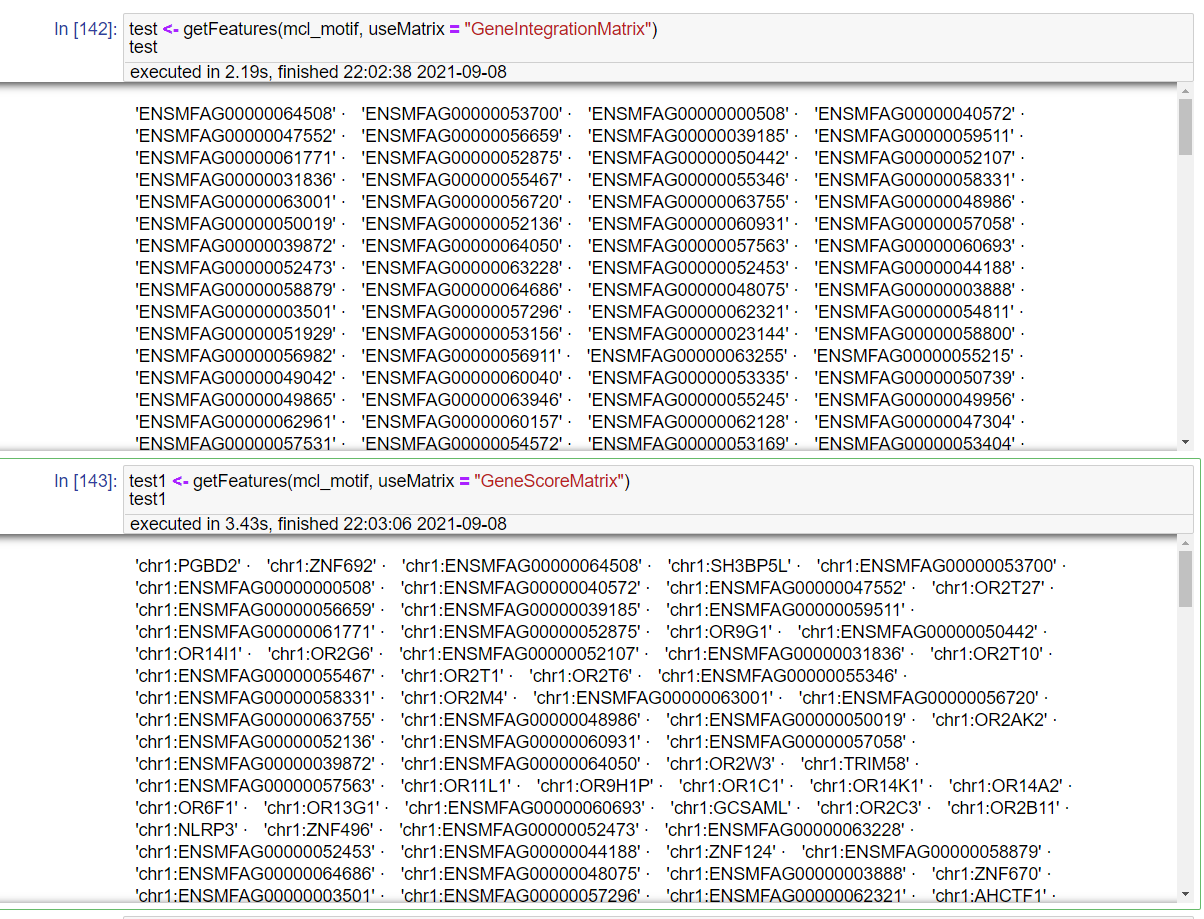The width and height of the screenshot is (1204, 919).
Task: Click 'ENSMFAG00000000508' in first output
Action: 689,114
